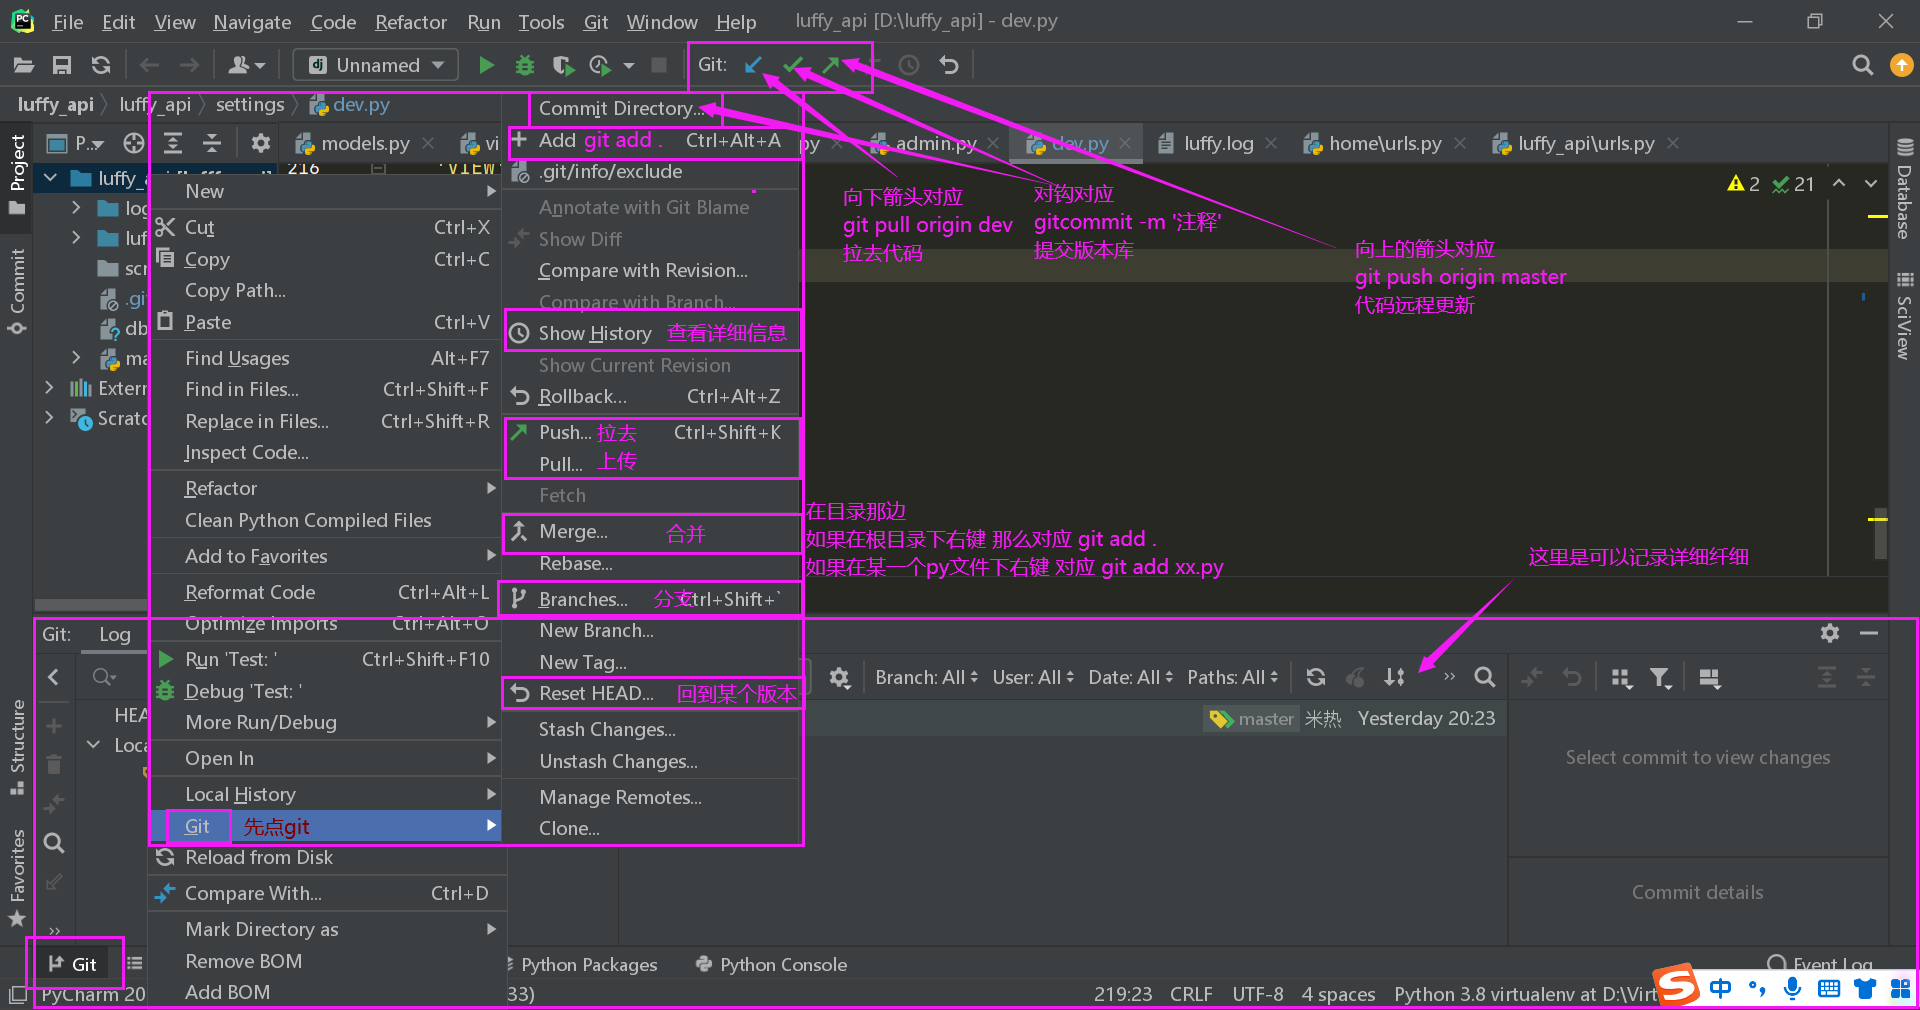The width and height of the screenshot is (1920, 1010).
Task: Toggle the Git tool window button at bottom
Action: (73, 964)
